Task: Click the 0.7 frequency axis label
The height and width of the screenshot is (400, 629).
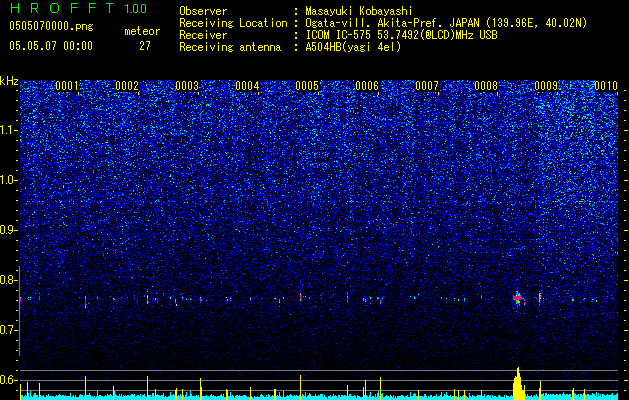Action: (9, 330)
